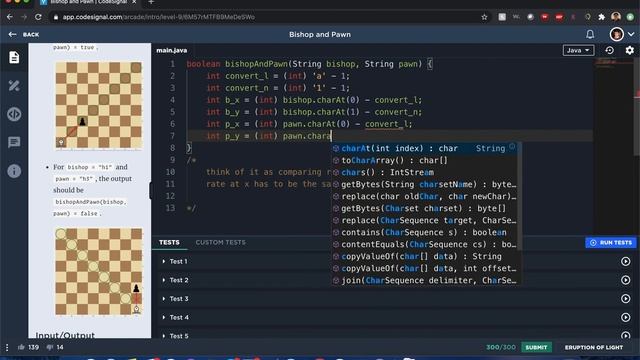Click the notifications bell icon

[x=590, y=34]
